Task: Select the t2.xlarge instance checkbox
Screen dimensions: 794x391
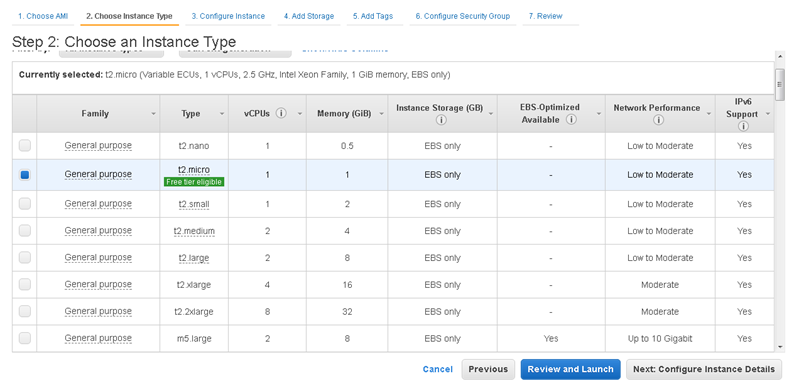Action: point(24,285)
